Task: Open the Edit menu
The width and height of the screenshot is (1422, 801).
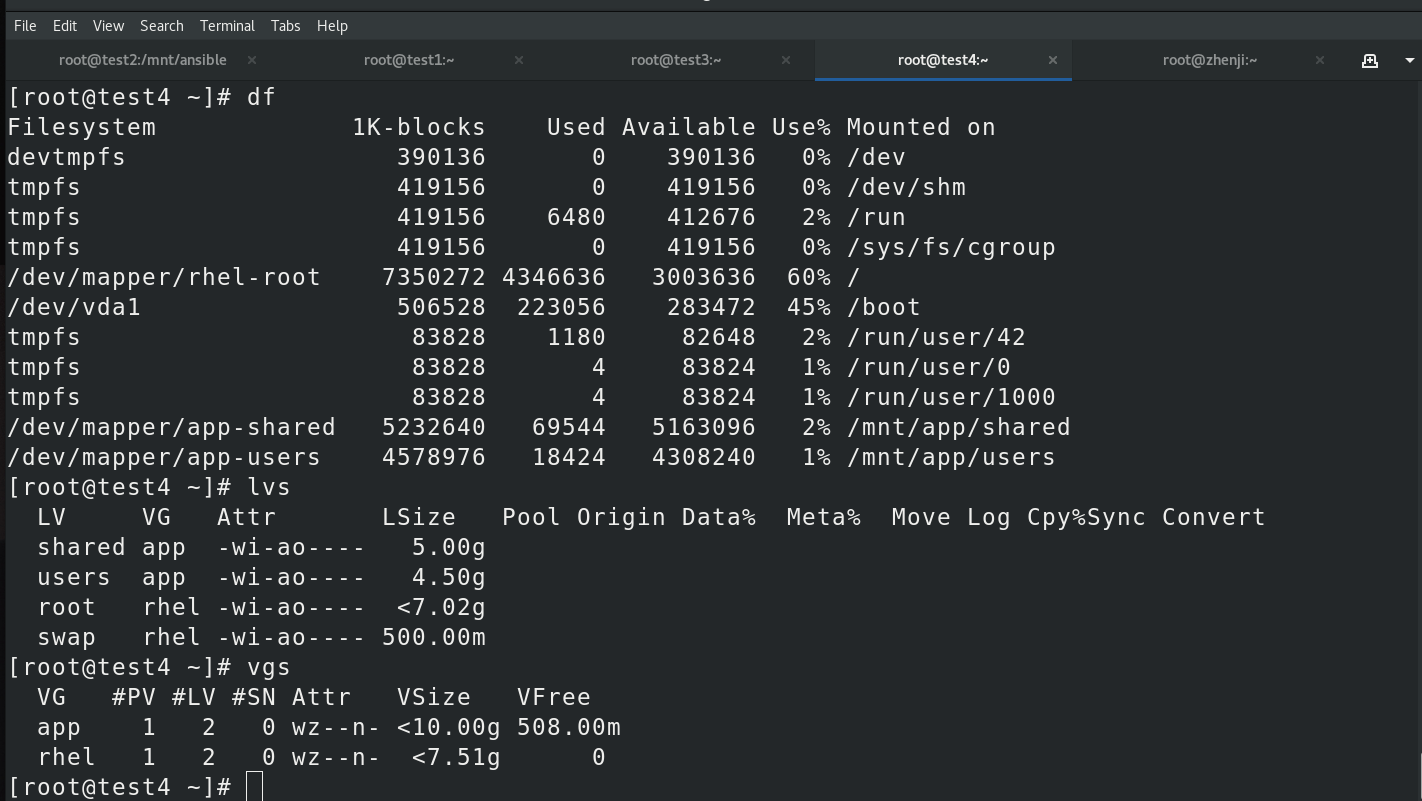Action: pyautogui.click(x=65, y=25)
